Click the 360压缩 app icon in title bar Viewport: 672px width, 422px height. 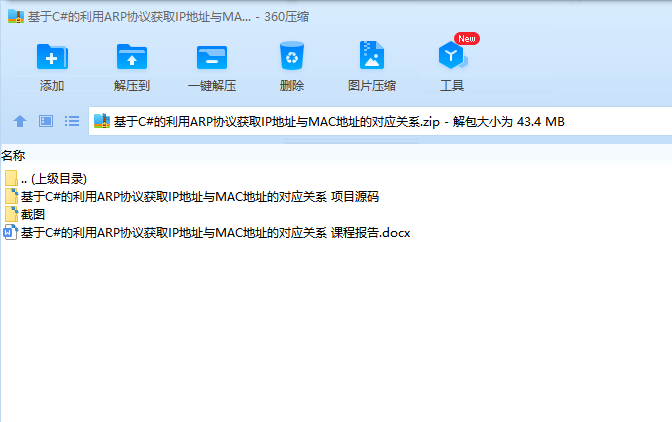[16, 16]
